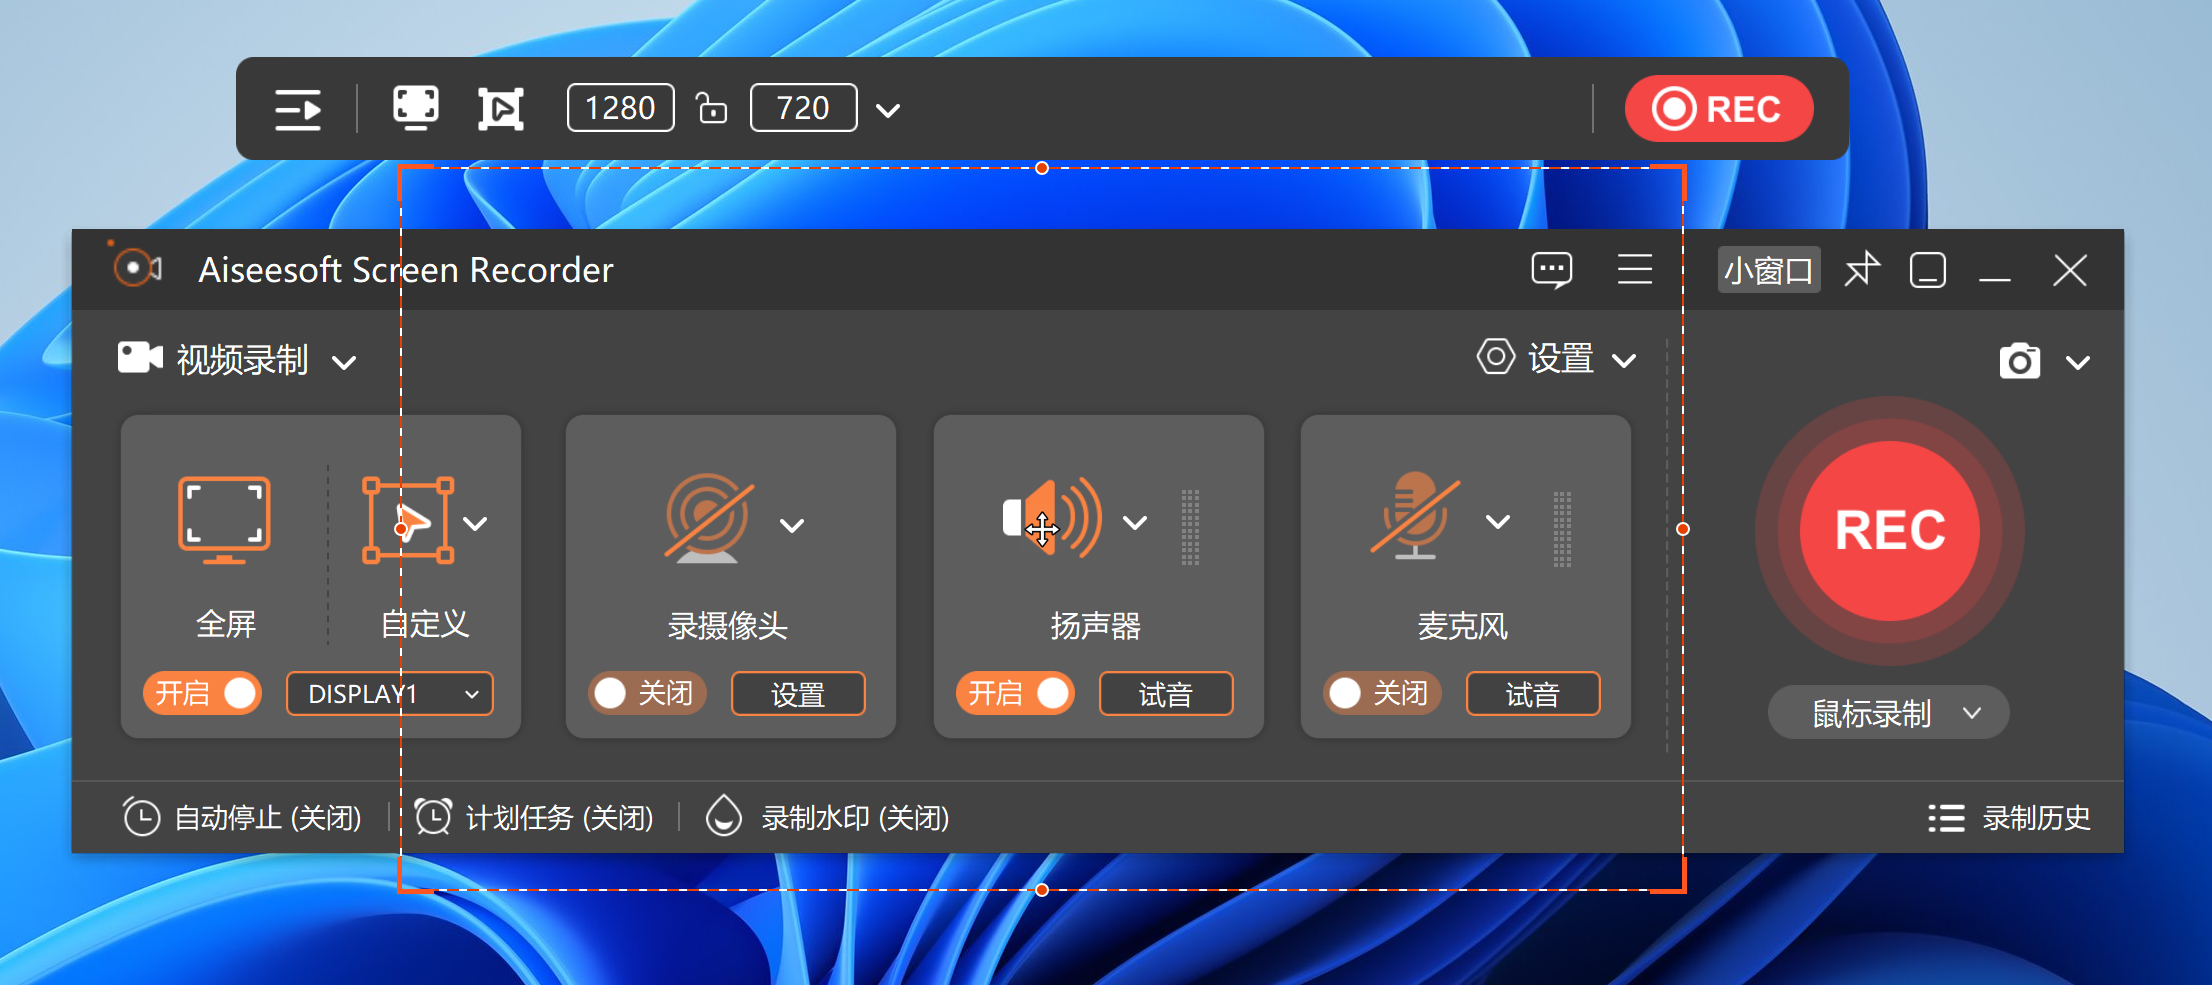The width and height of the screenshot is (2212, 985).
Task: Toggle the screen capture 开启 switch
Action: [x=202, y=693]
